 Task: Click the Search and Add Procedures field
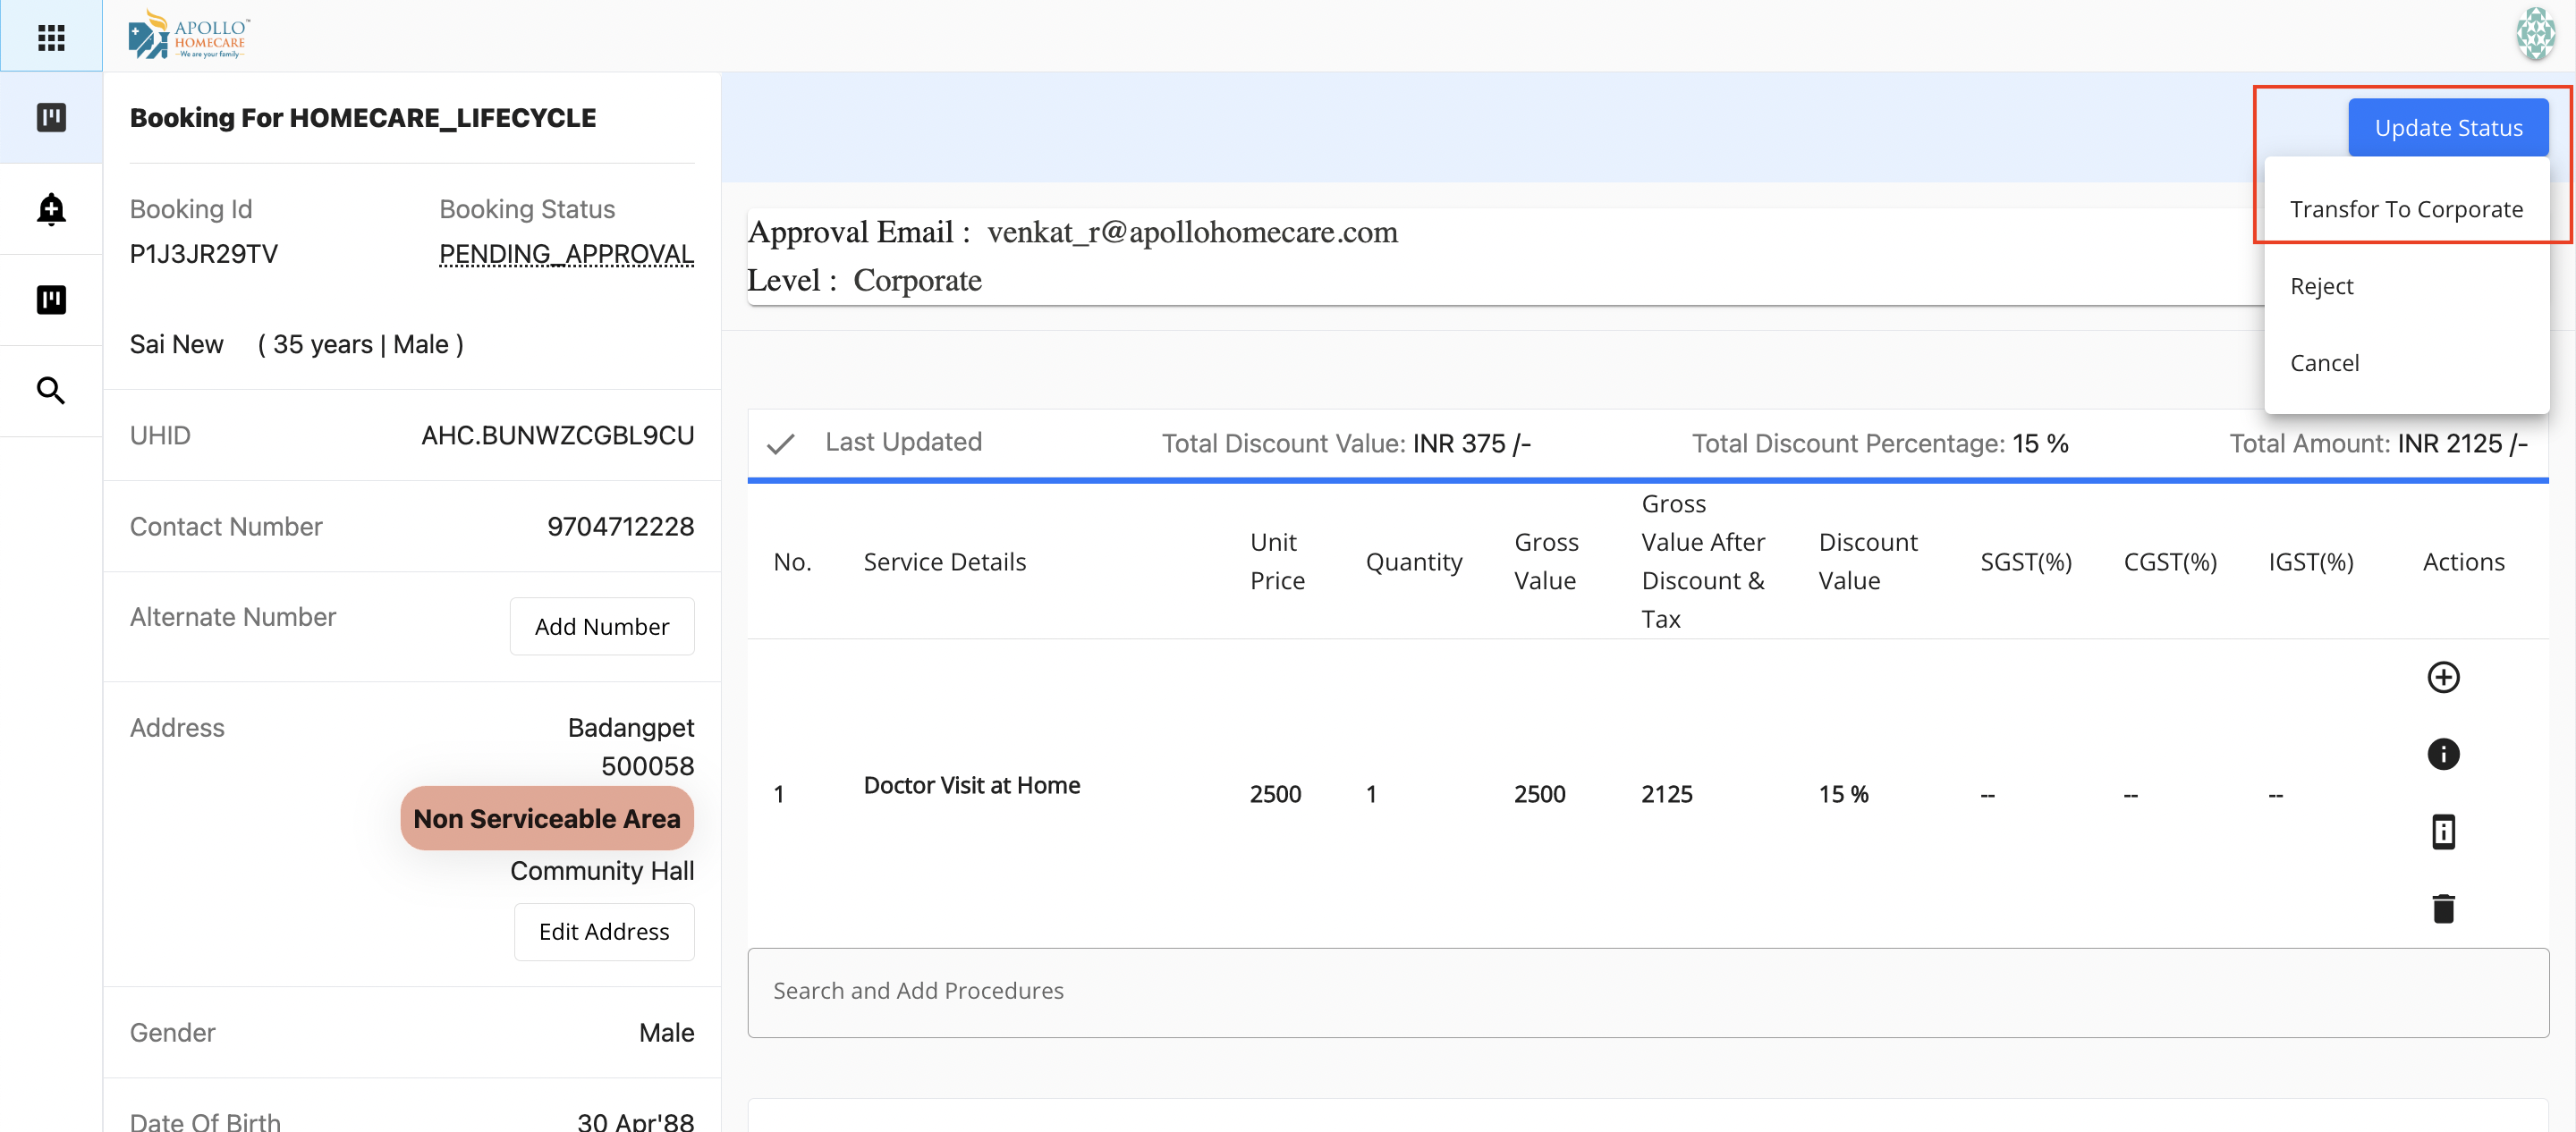point(1647,991)
